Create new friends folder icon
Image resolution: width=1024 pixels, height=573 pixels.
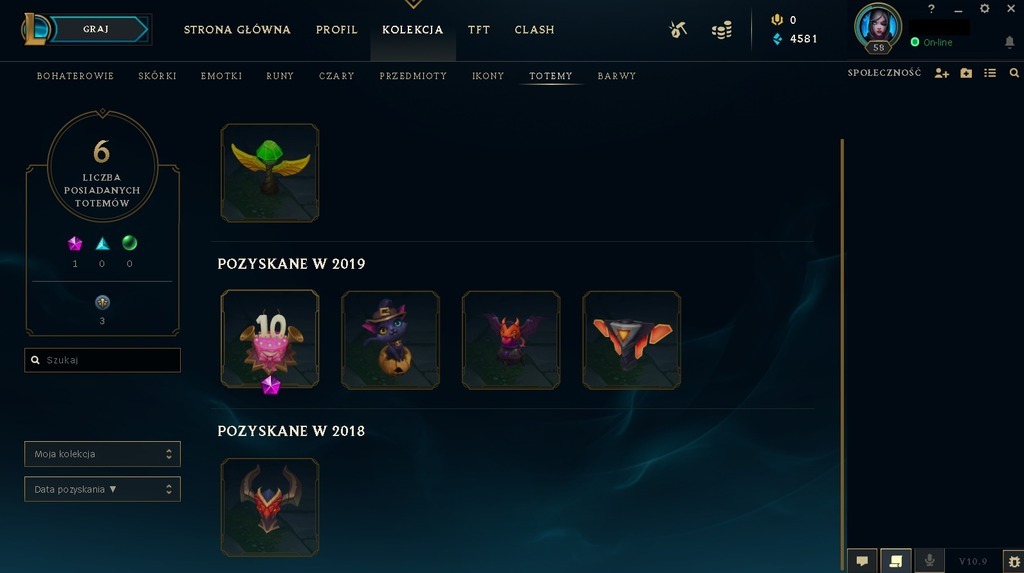(x=966, y=73)
